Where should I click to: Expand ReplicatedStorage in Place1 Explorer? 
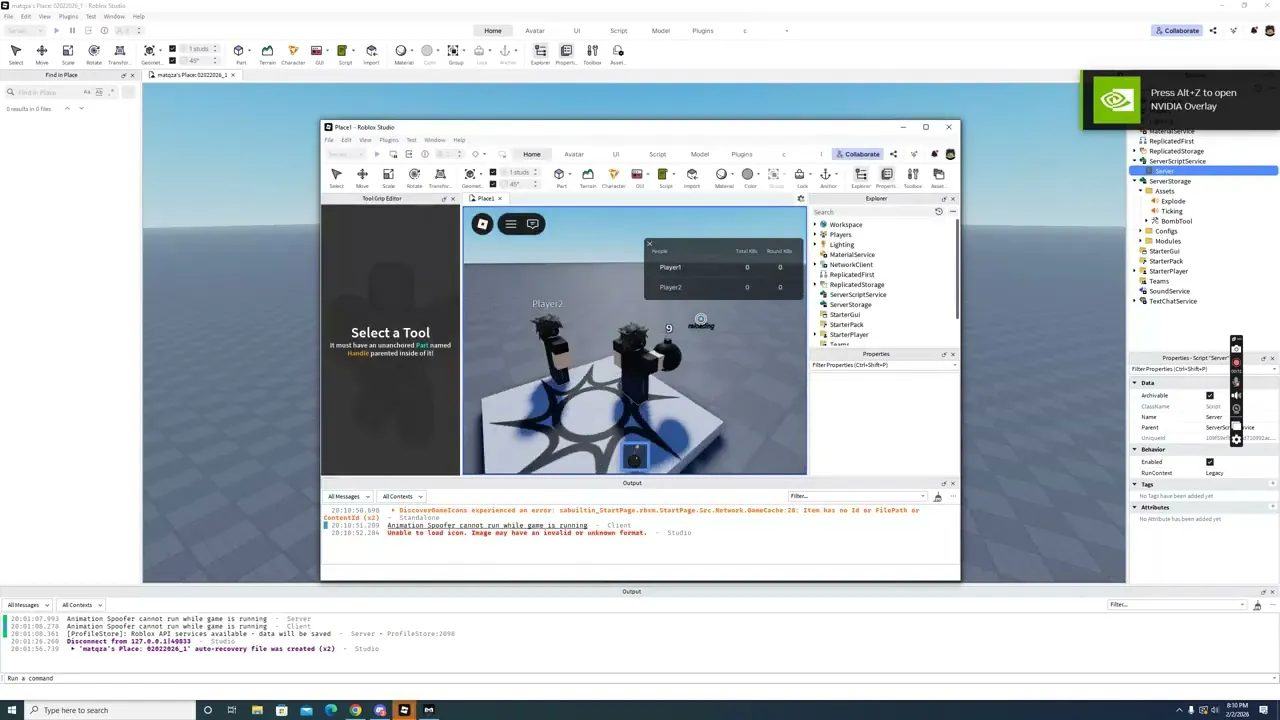(815, 285)
